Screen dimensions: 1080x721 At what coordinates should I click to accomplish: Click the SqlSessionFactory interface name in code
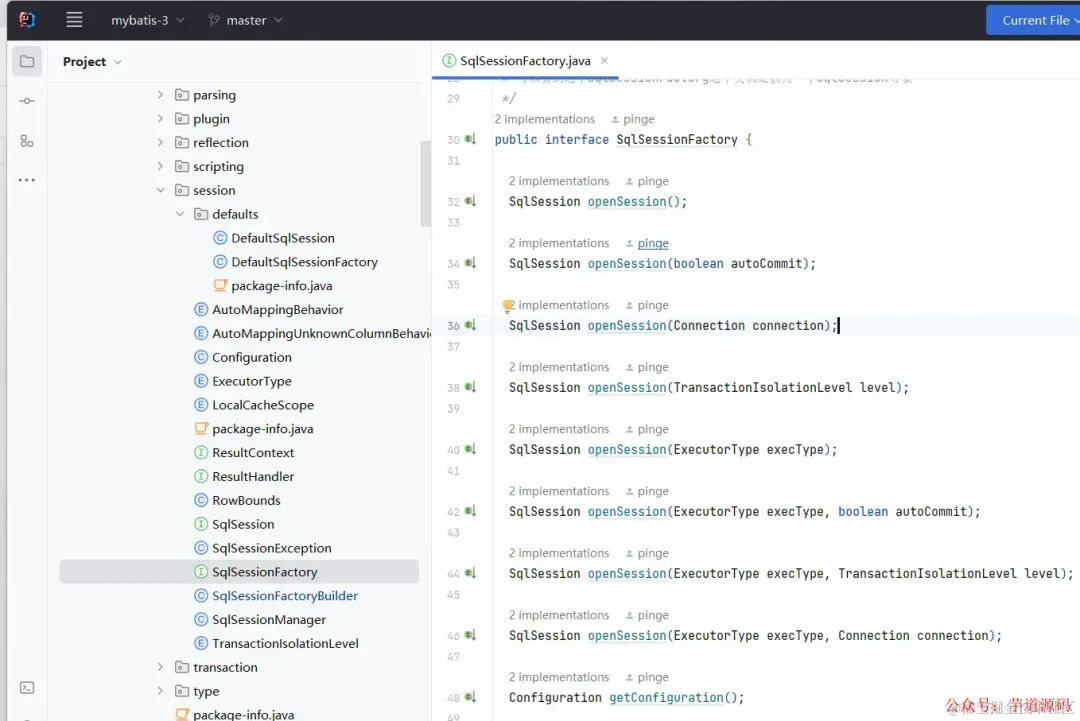click(676, 139)
